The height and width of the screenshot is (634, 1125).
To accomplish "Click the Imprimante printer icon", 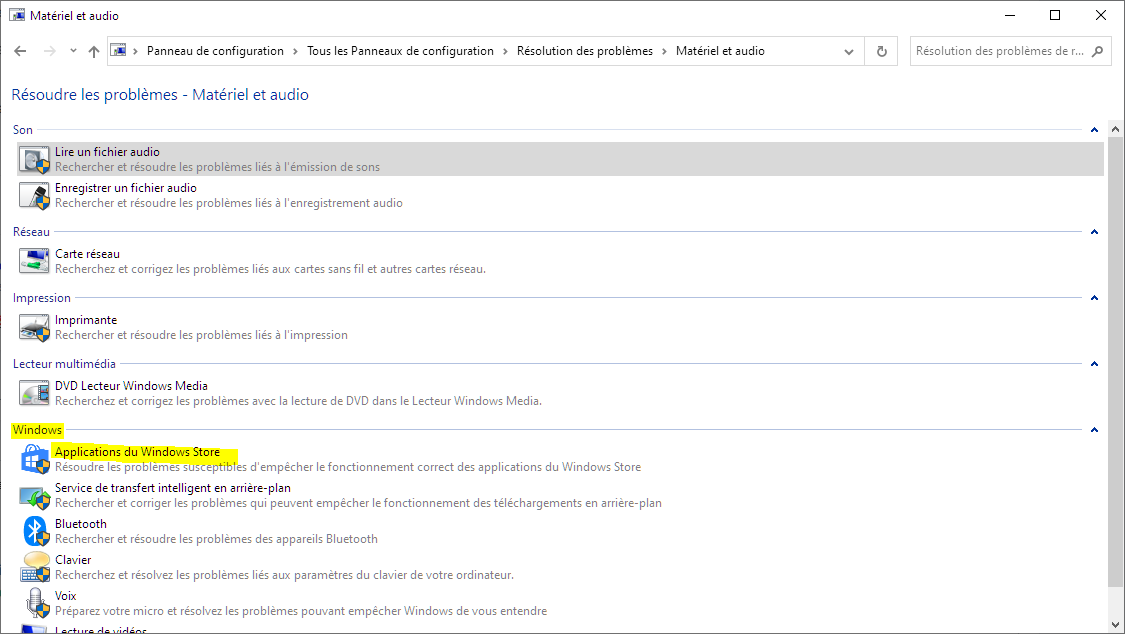I will [35, 328].
